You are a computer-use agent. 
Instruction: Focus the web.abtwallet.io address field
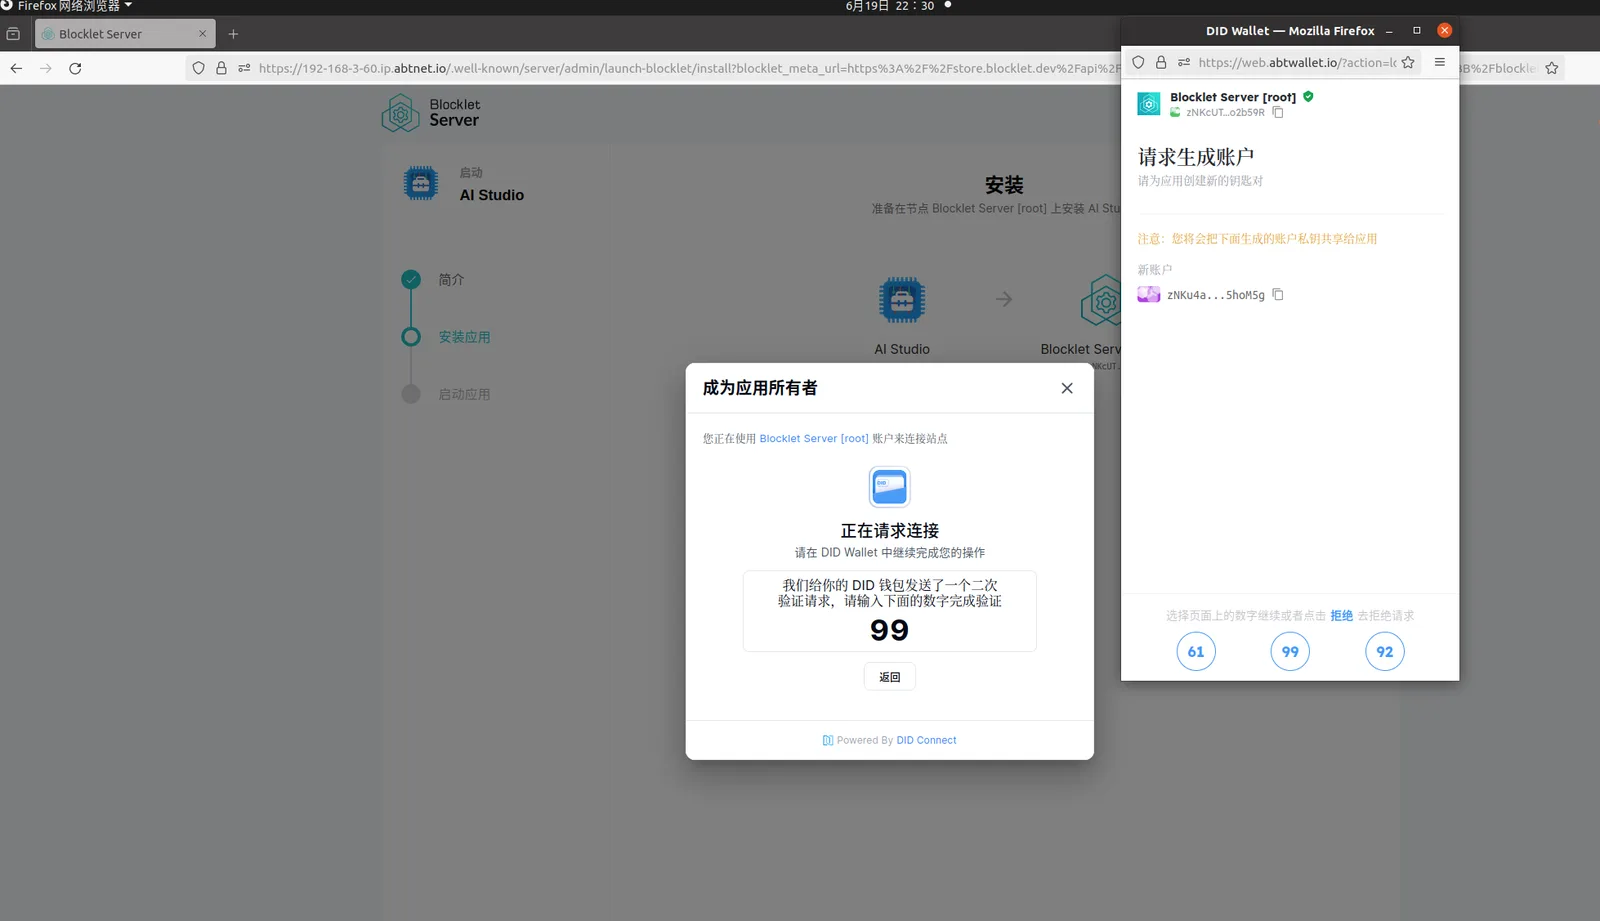coord(1297,62)
